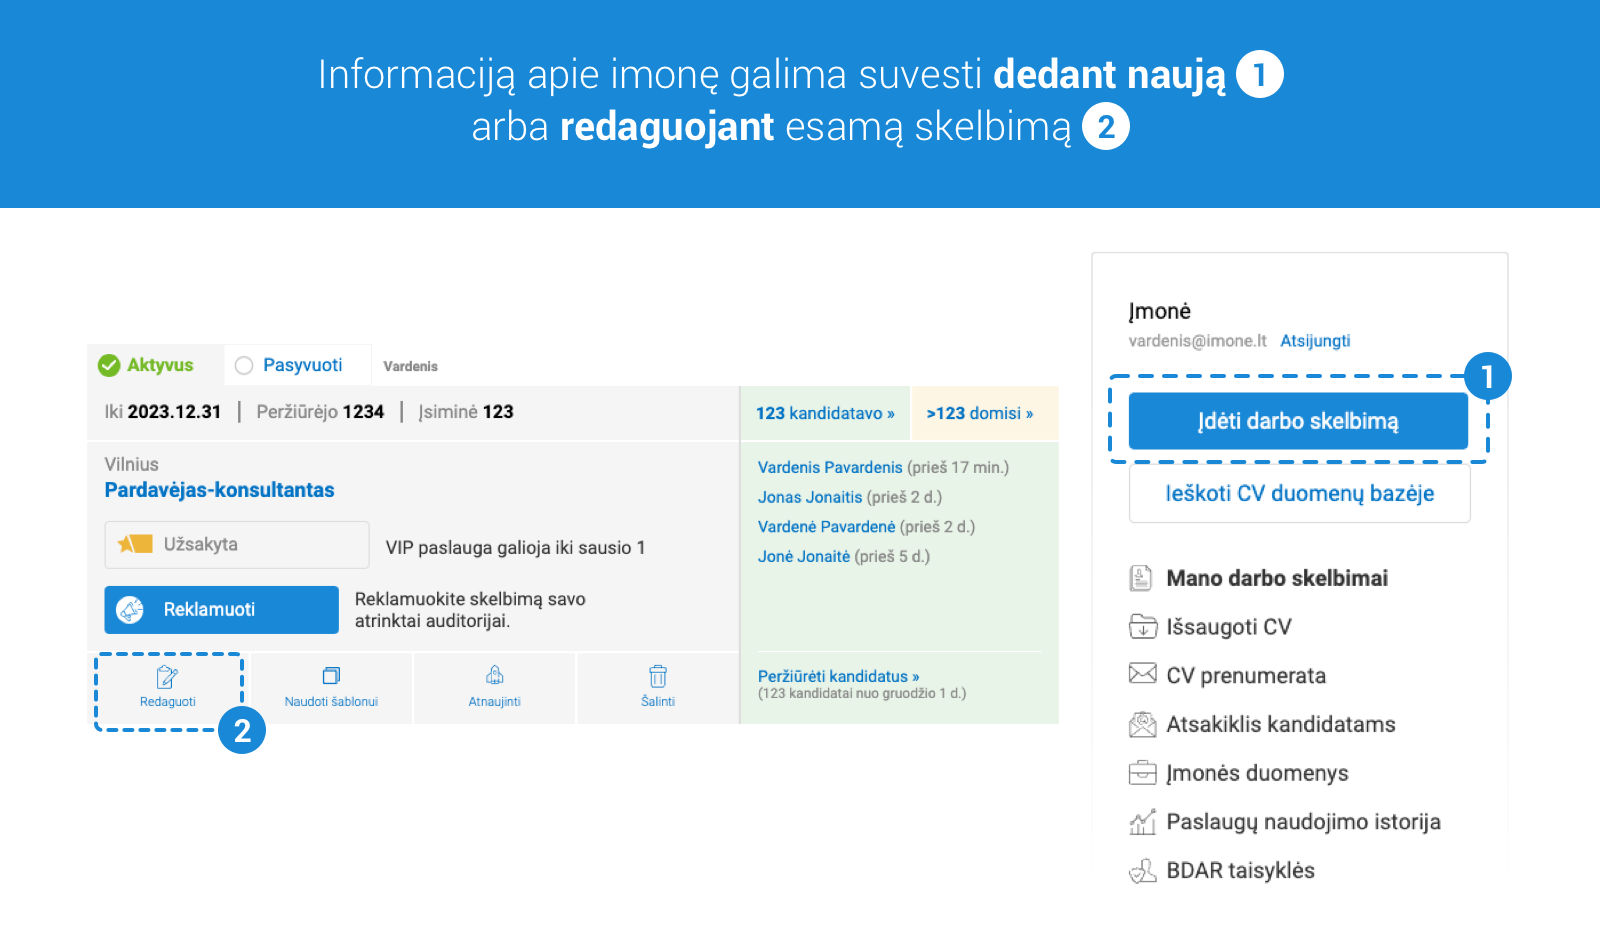This screenshot has height=950, width=1600.
Task: Open Įmonės duomenys menu item
Action: (1257, 773)
